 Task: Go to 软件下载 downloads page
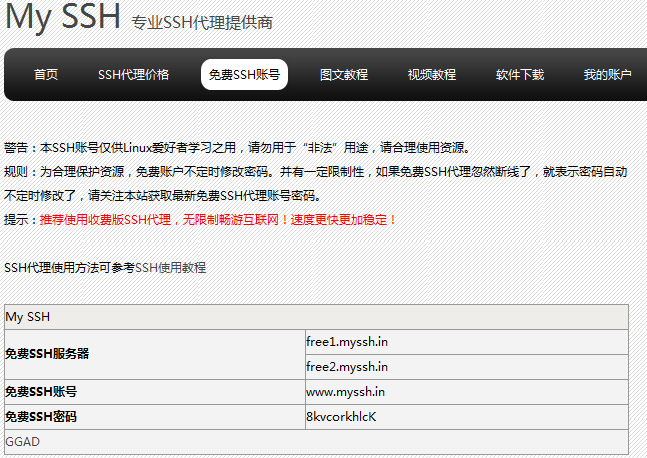[x=520, y=75]
